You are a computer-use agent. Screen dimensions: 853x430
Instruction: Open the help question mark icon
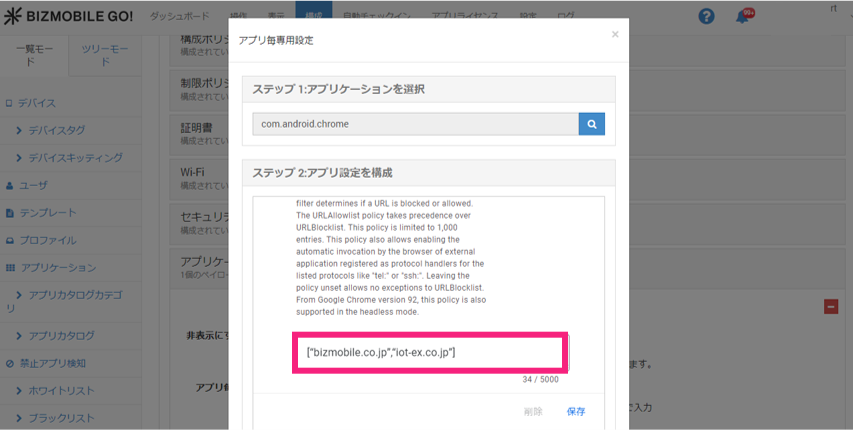[x=707, y=17]
